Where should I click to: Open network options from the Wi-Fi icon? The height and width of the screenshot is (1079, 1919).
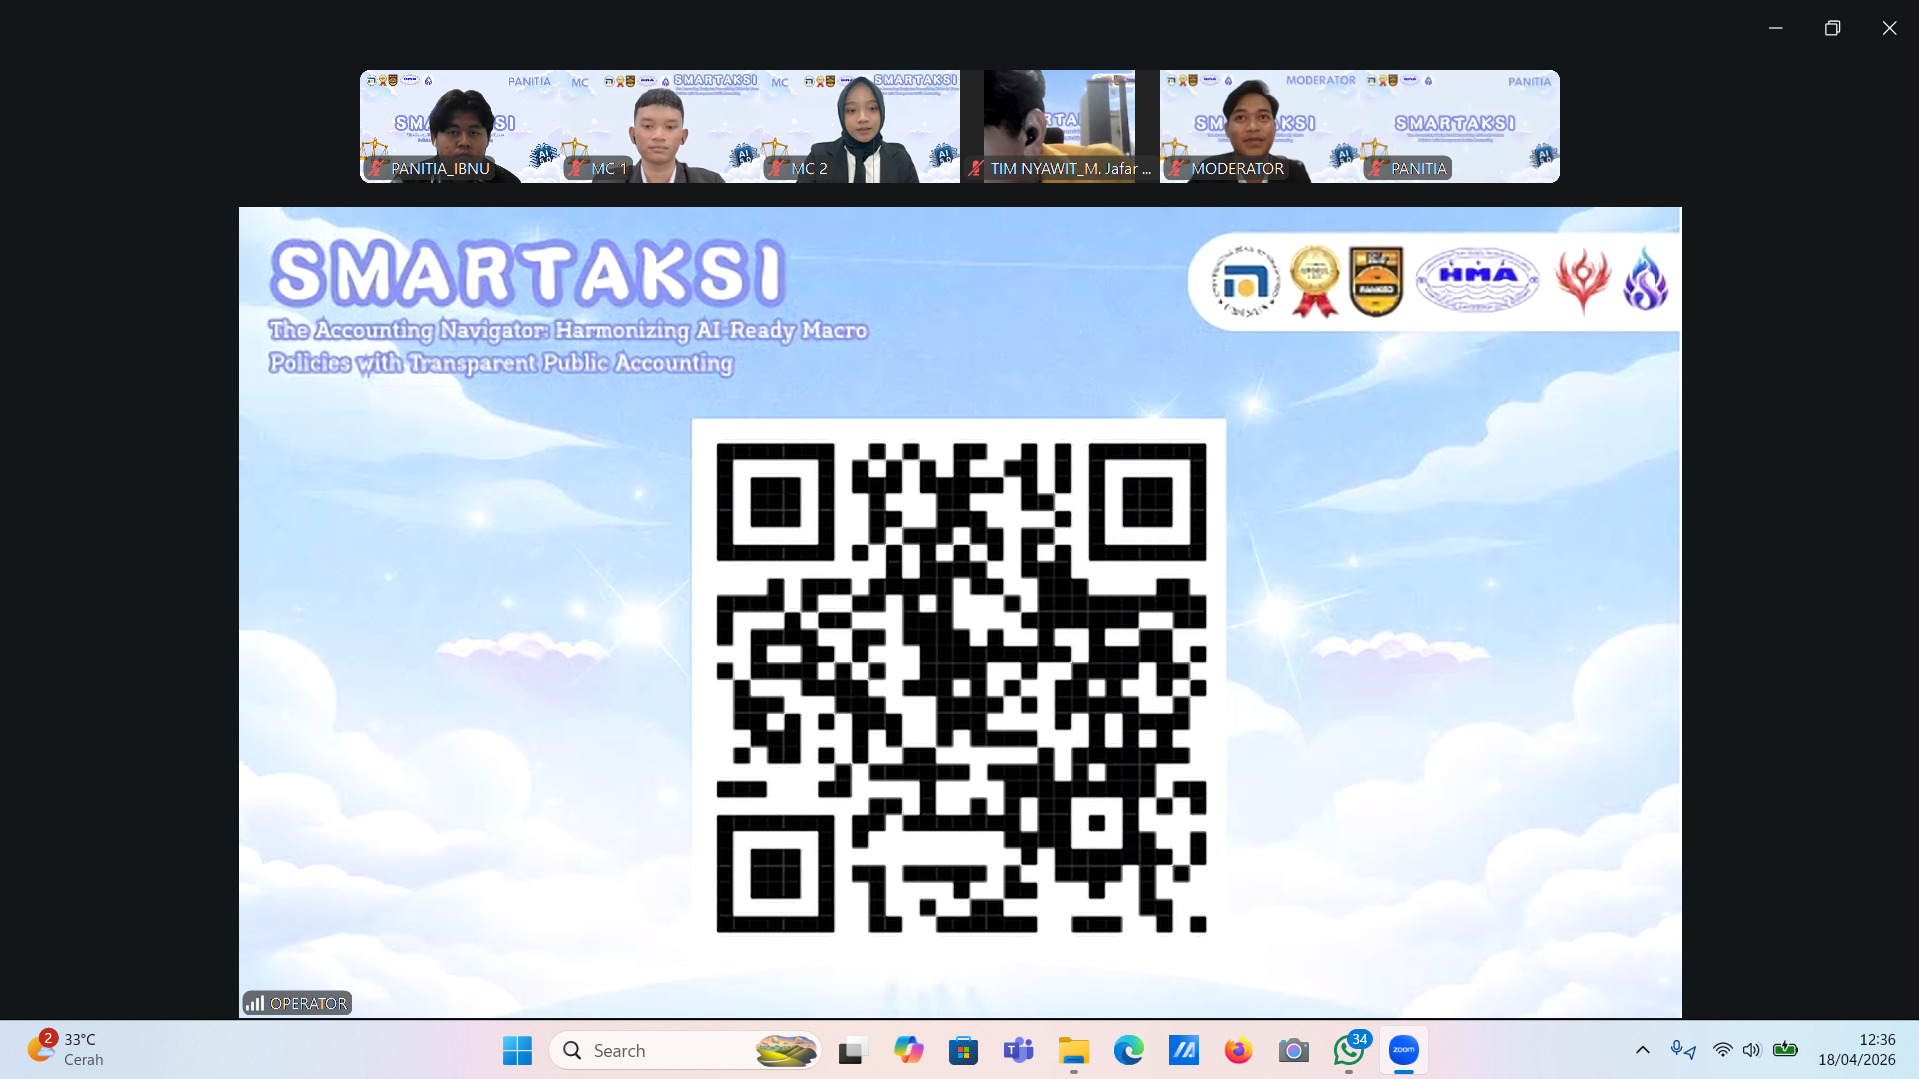(1721, 1050)
